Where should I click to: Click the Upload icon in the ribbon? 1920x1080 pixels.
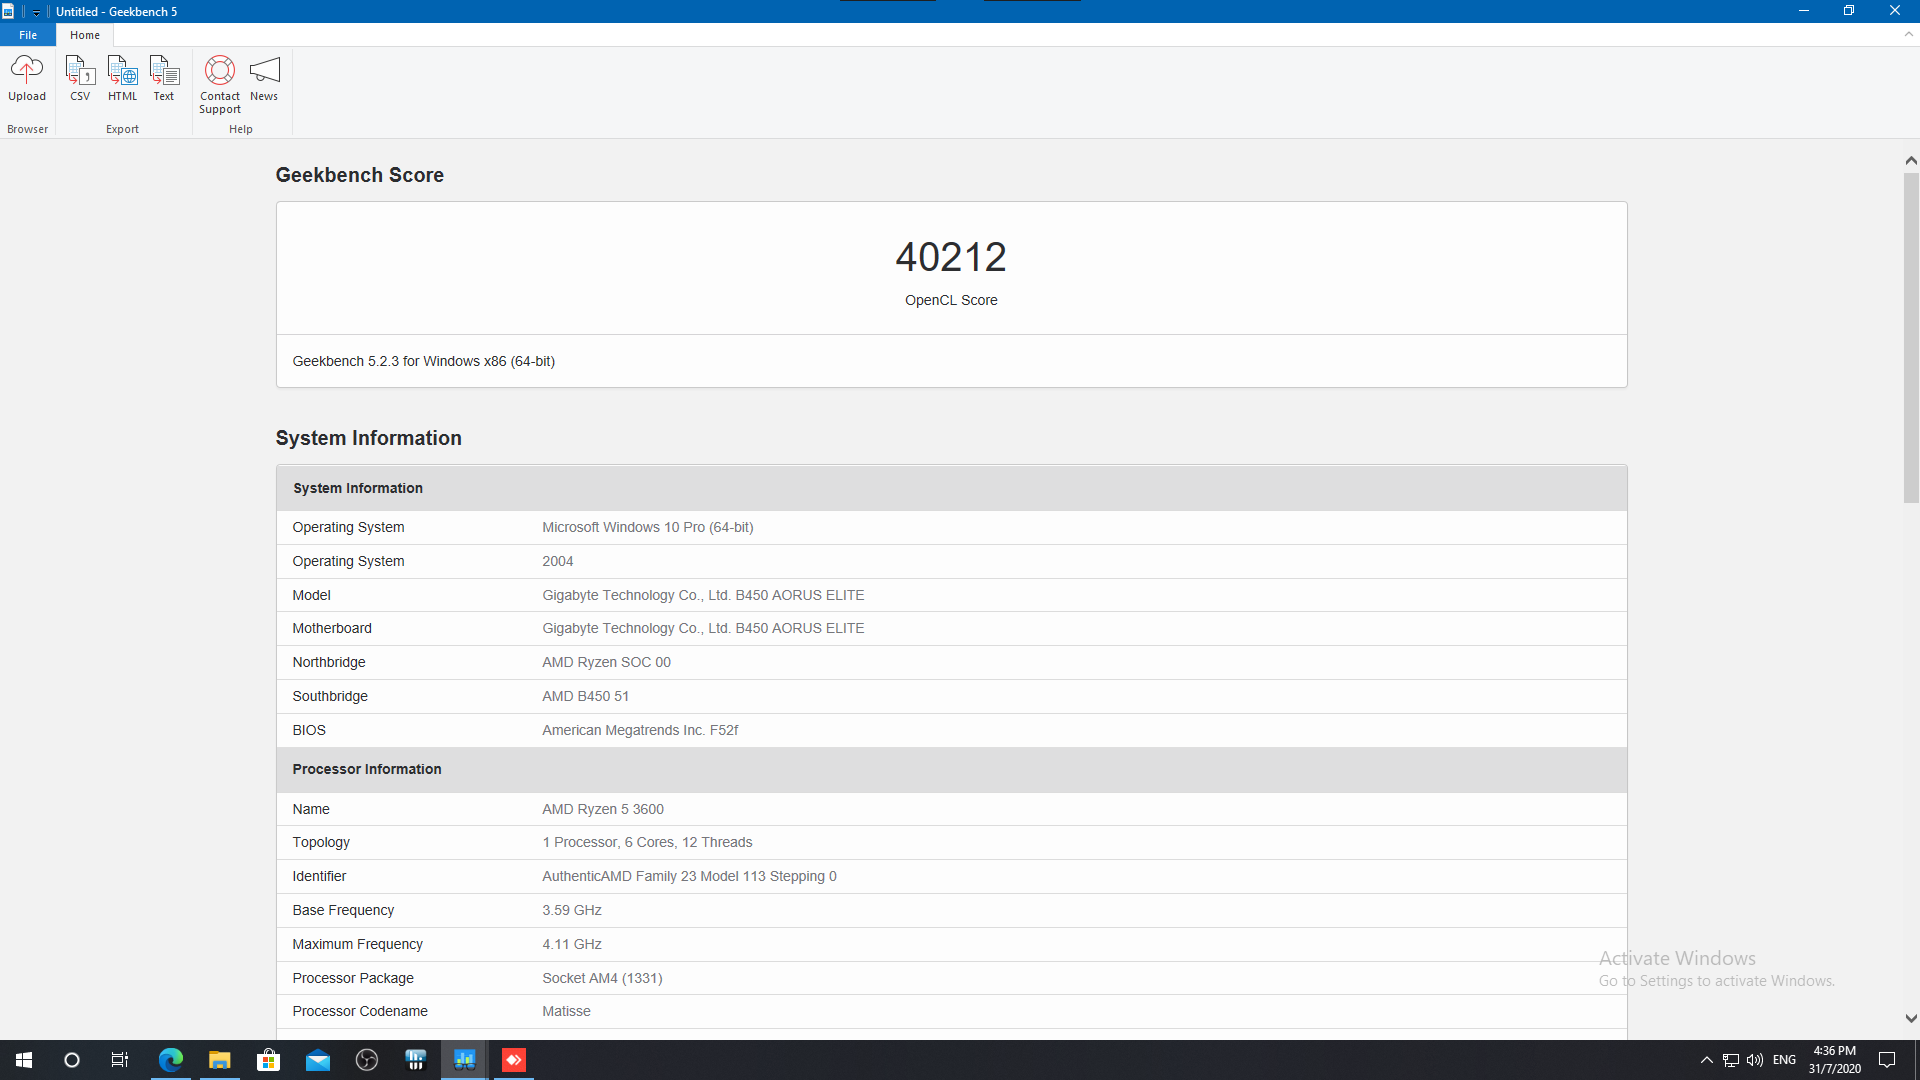pos(27,78)
